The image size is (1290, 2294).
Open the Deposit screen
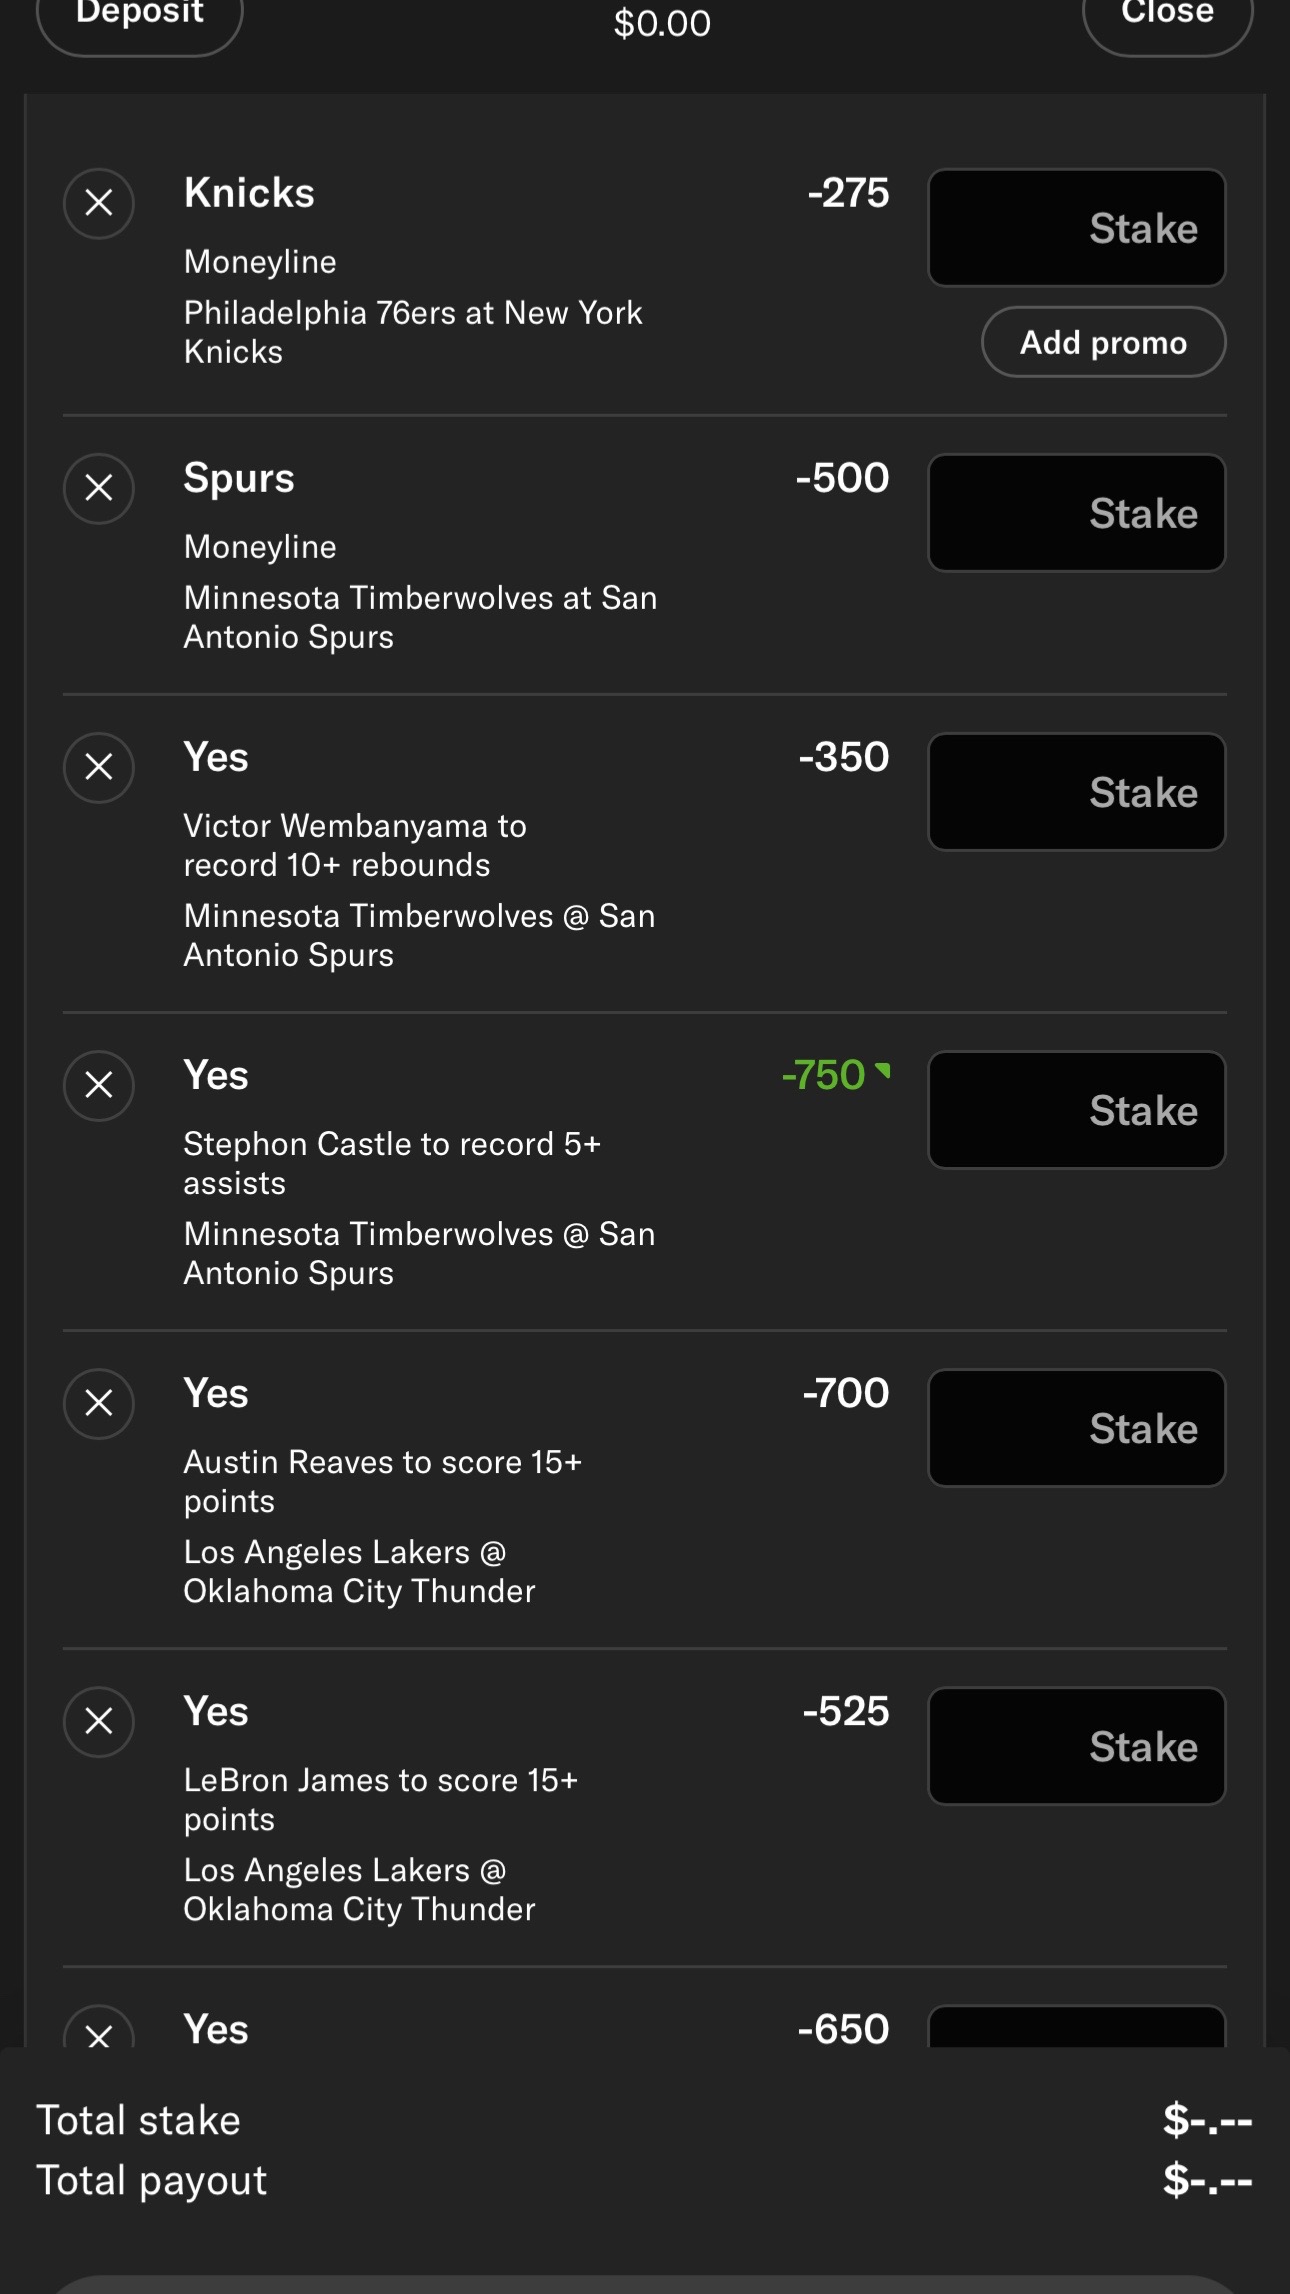pos(140,17)
